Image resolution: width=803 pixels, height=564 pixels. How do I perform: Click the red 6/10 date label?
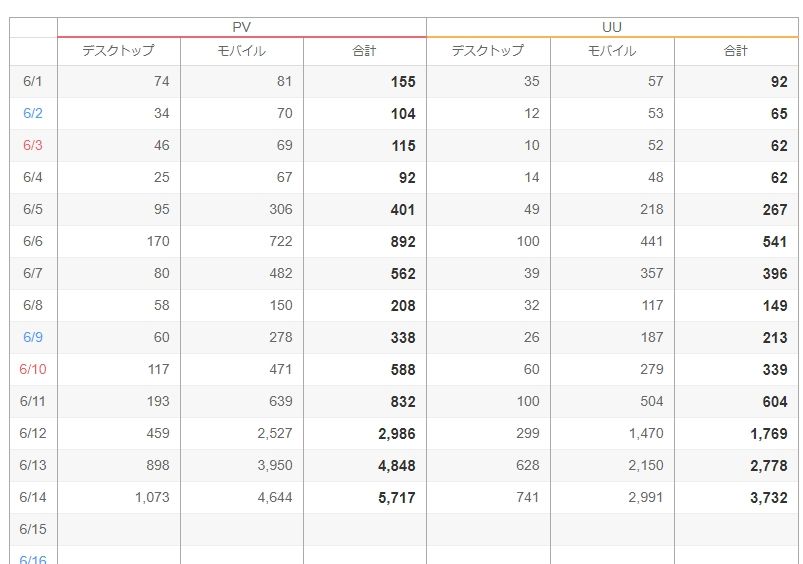click(33, 370)
